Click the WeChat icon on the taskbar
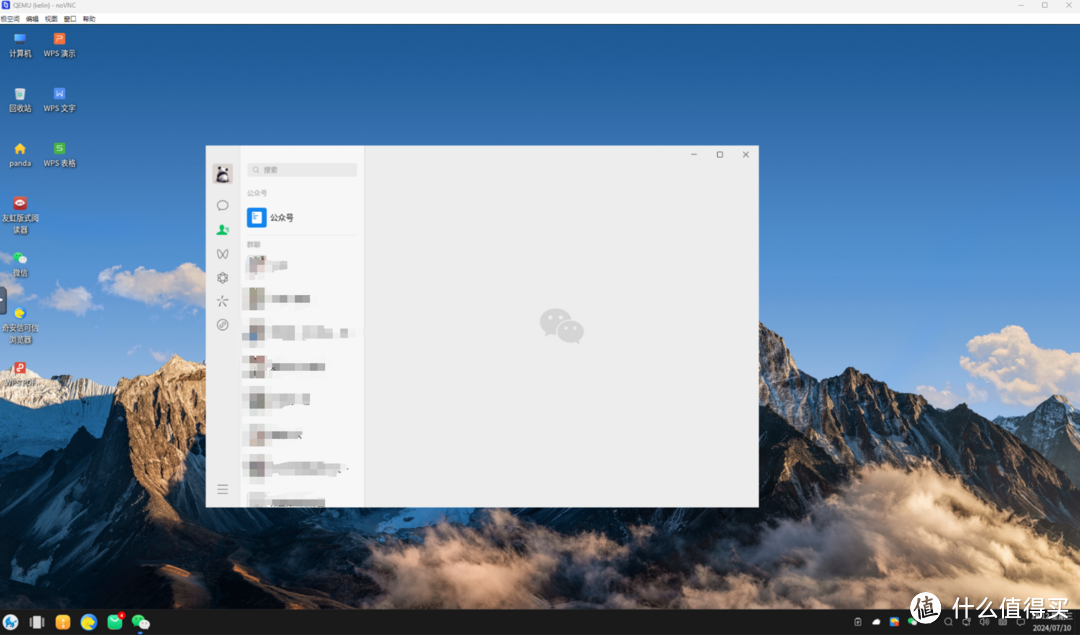The image size is (1080, 635). 141,623
